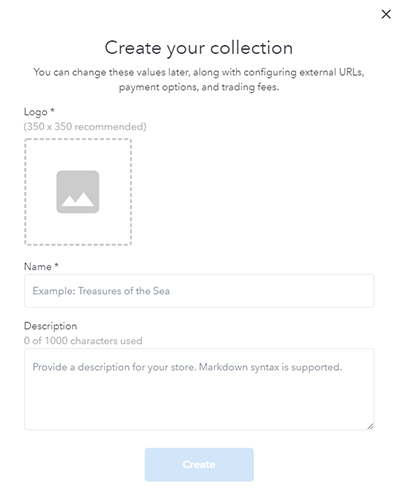Click the subtitle about changing values later
This screenshot has height=497, width=400.
coord(199,79)
